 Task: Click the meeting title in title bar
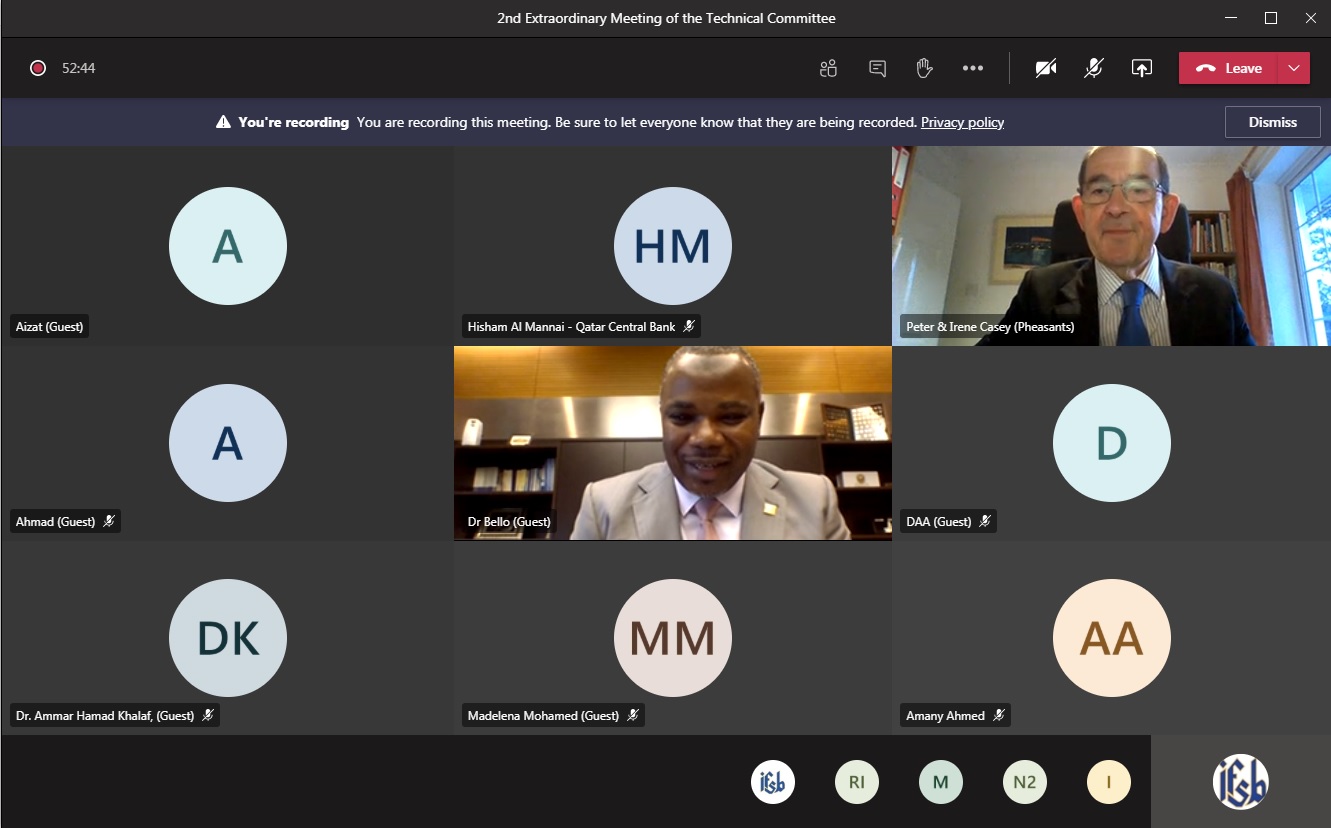tap(666, 18)
